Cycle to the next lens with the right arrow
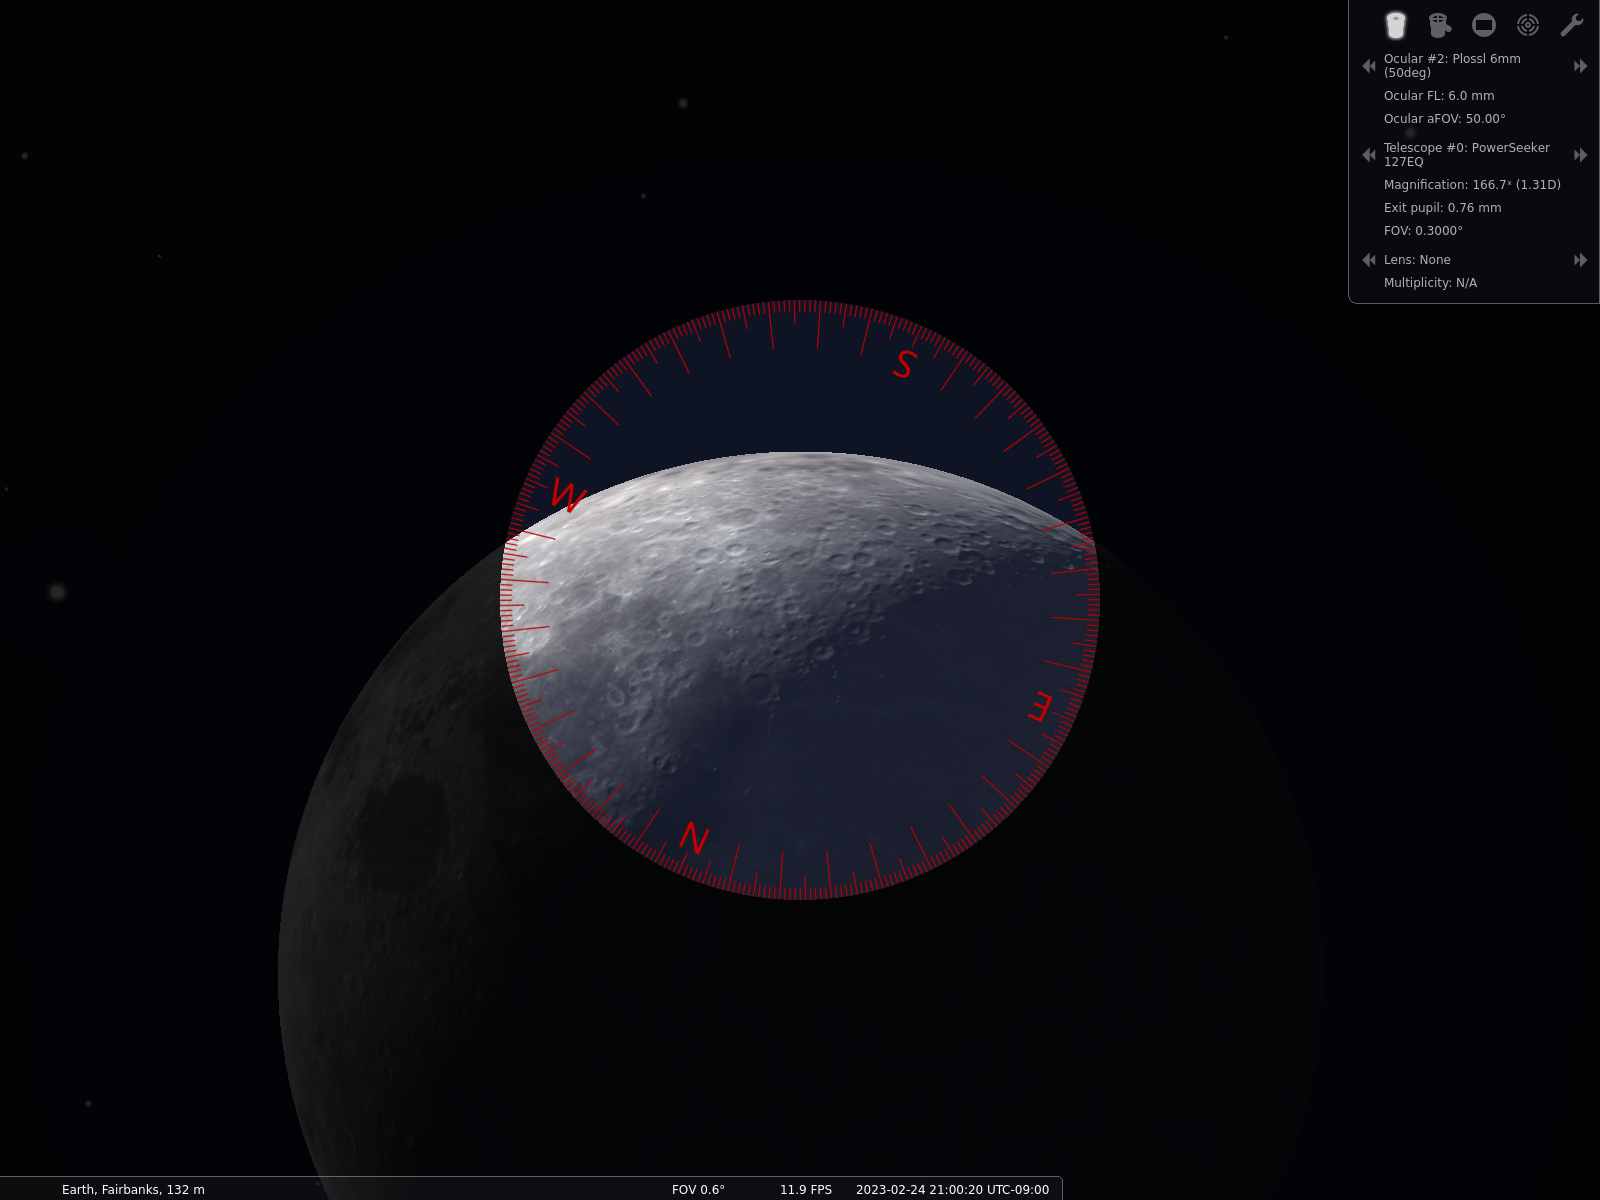 point(1580,260)
